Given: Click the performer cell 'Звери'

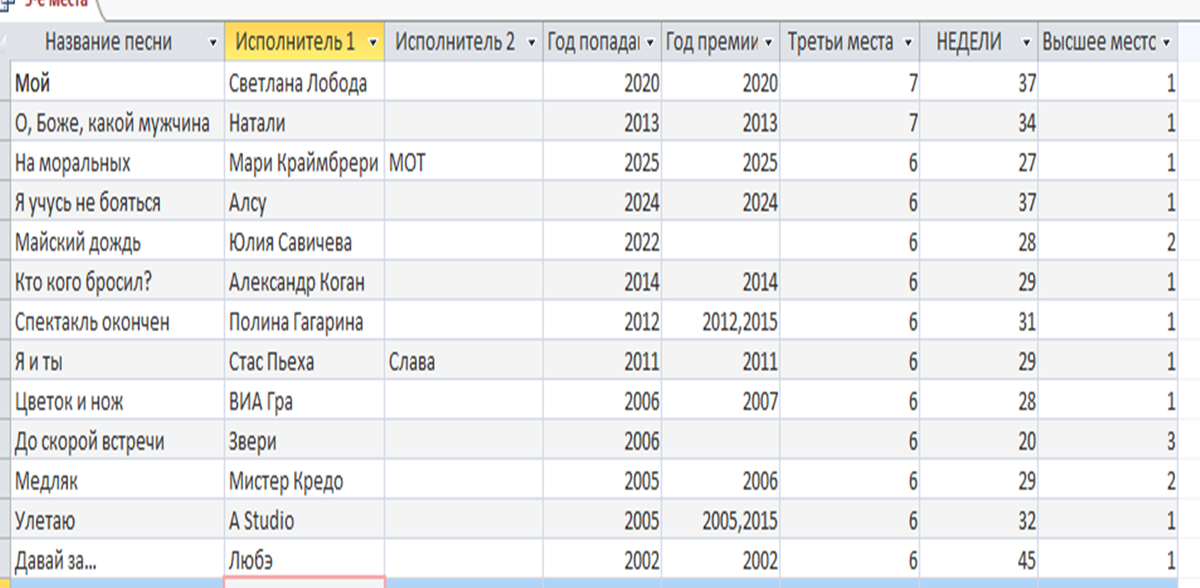Looking at the screenshot, I should point(305,441).
